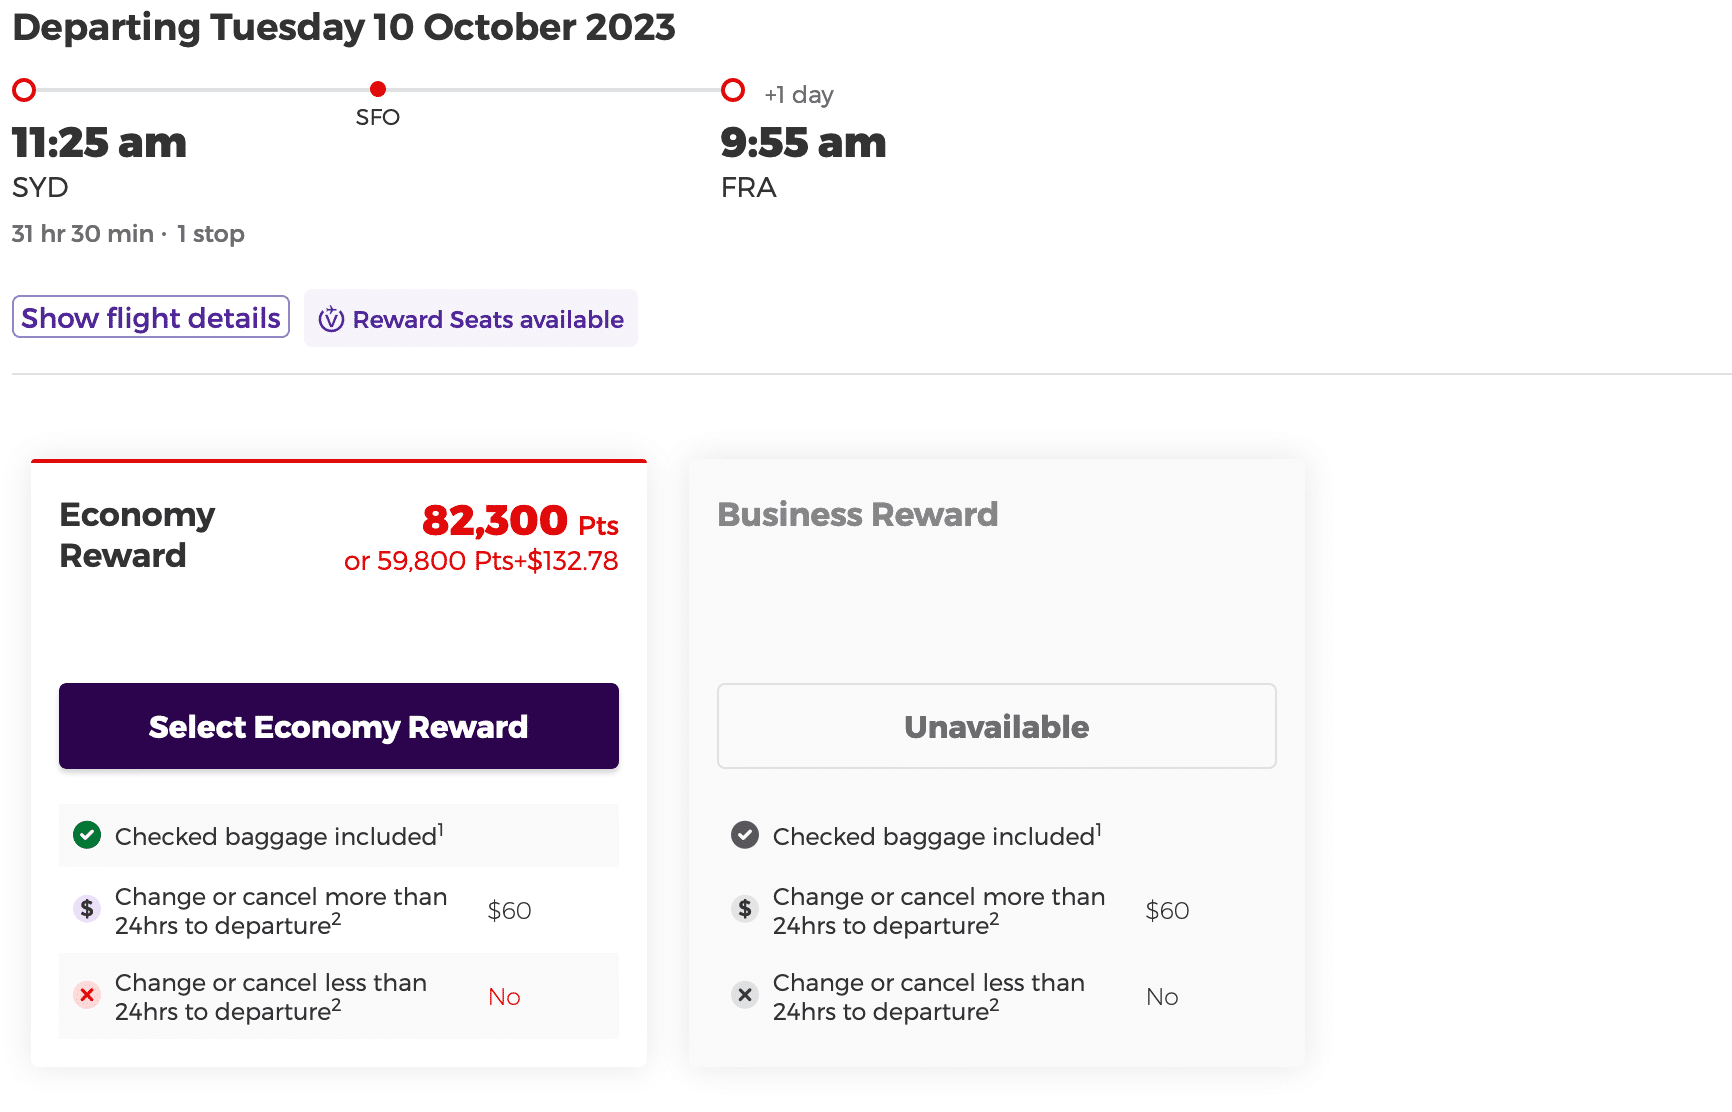1732x1112 pixels.
Task: Click Economy Checked baggage included footnote
Action: (440, 829)
